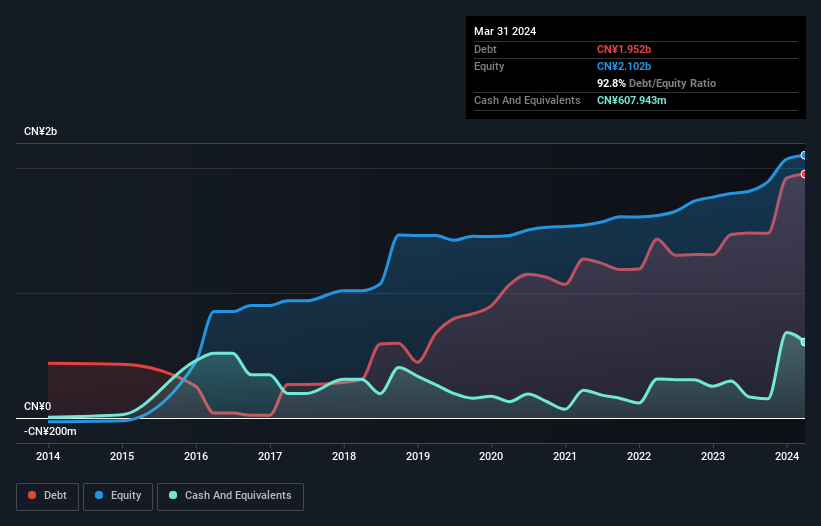Click the 2022 x-axis label
Image resolution: width=821 pixels, height=526 pixels.
(639, 456)
